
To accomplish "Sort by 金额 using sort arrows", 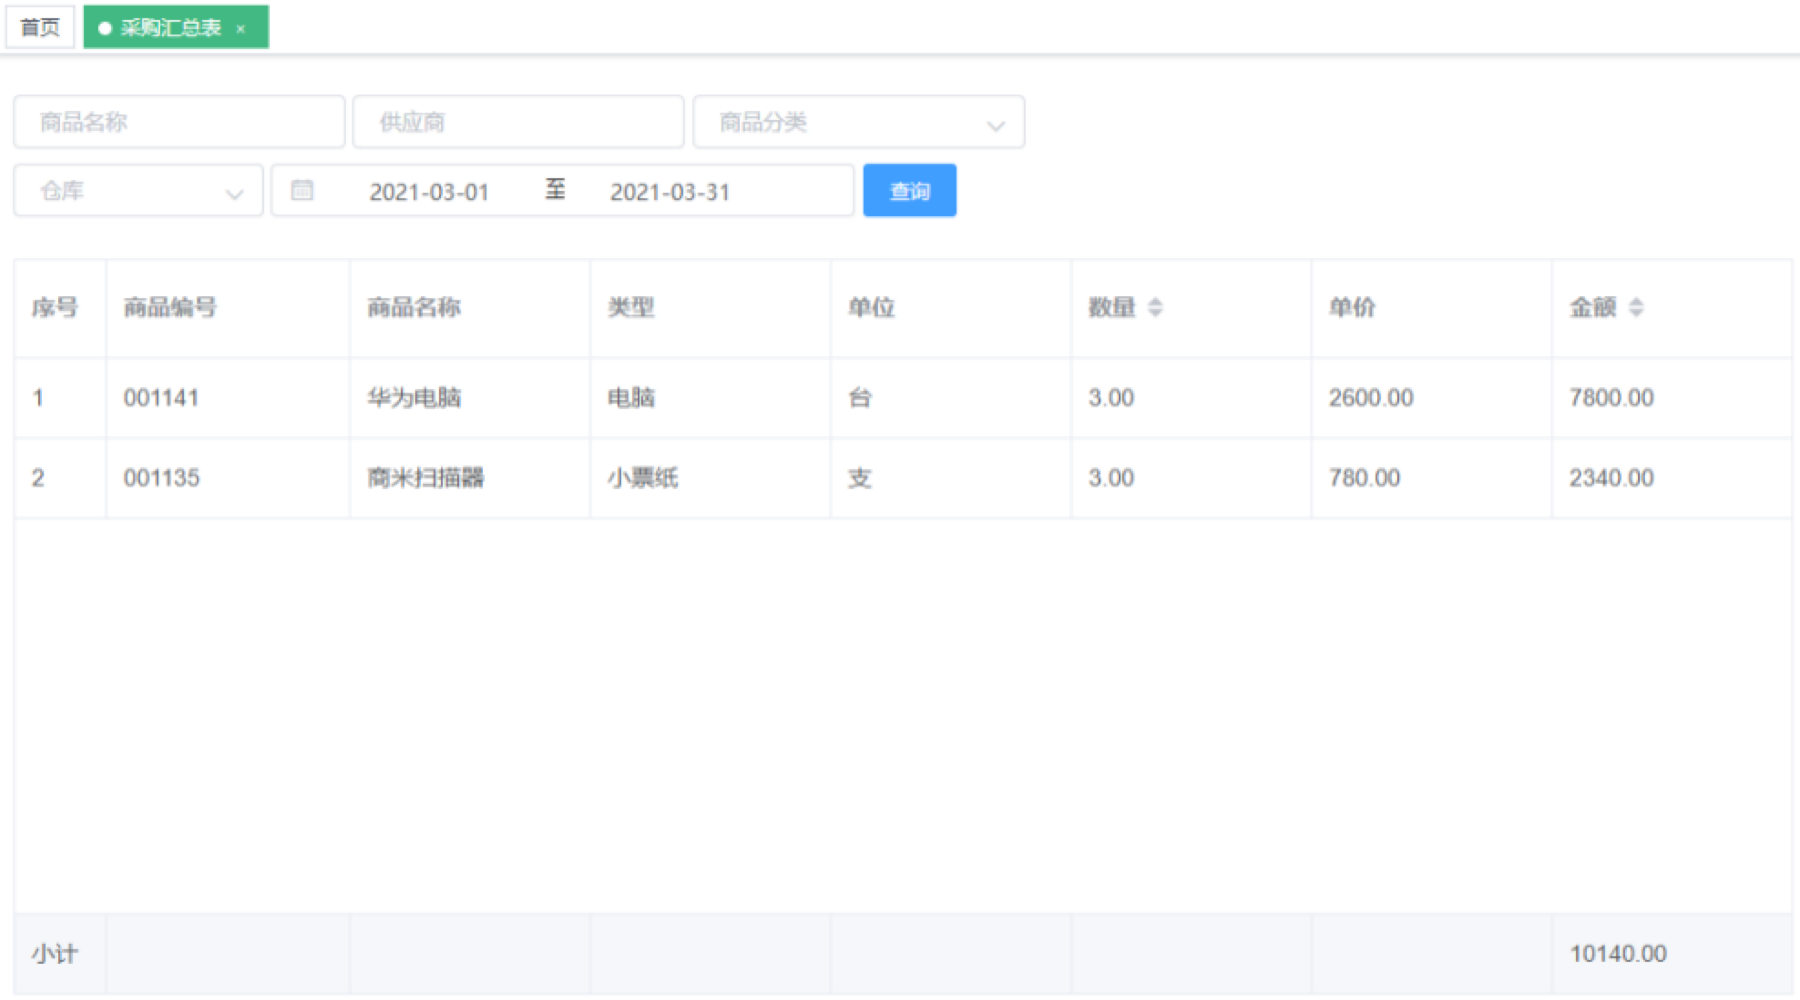I will click(x=1636, y=307).
